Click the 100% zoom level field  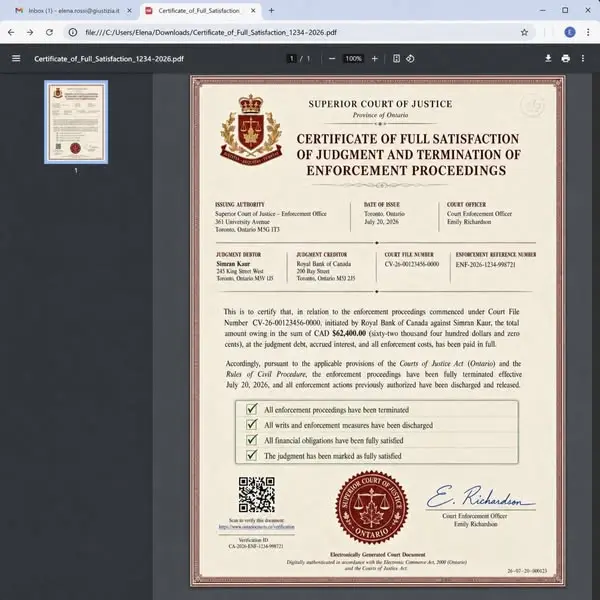353,59
